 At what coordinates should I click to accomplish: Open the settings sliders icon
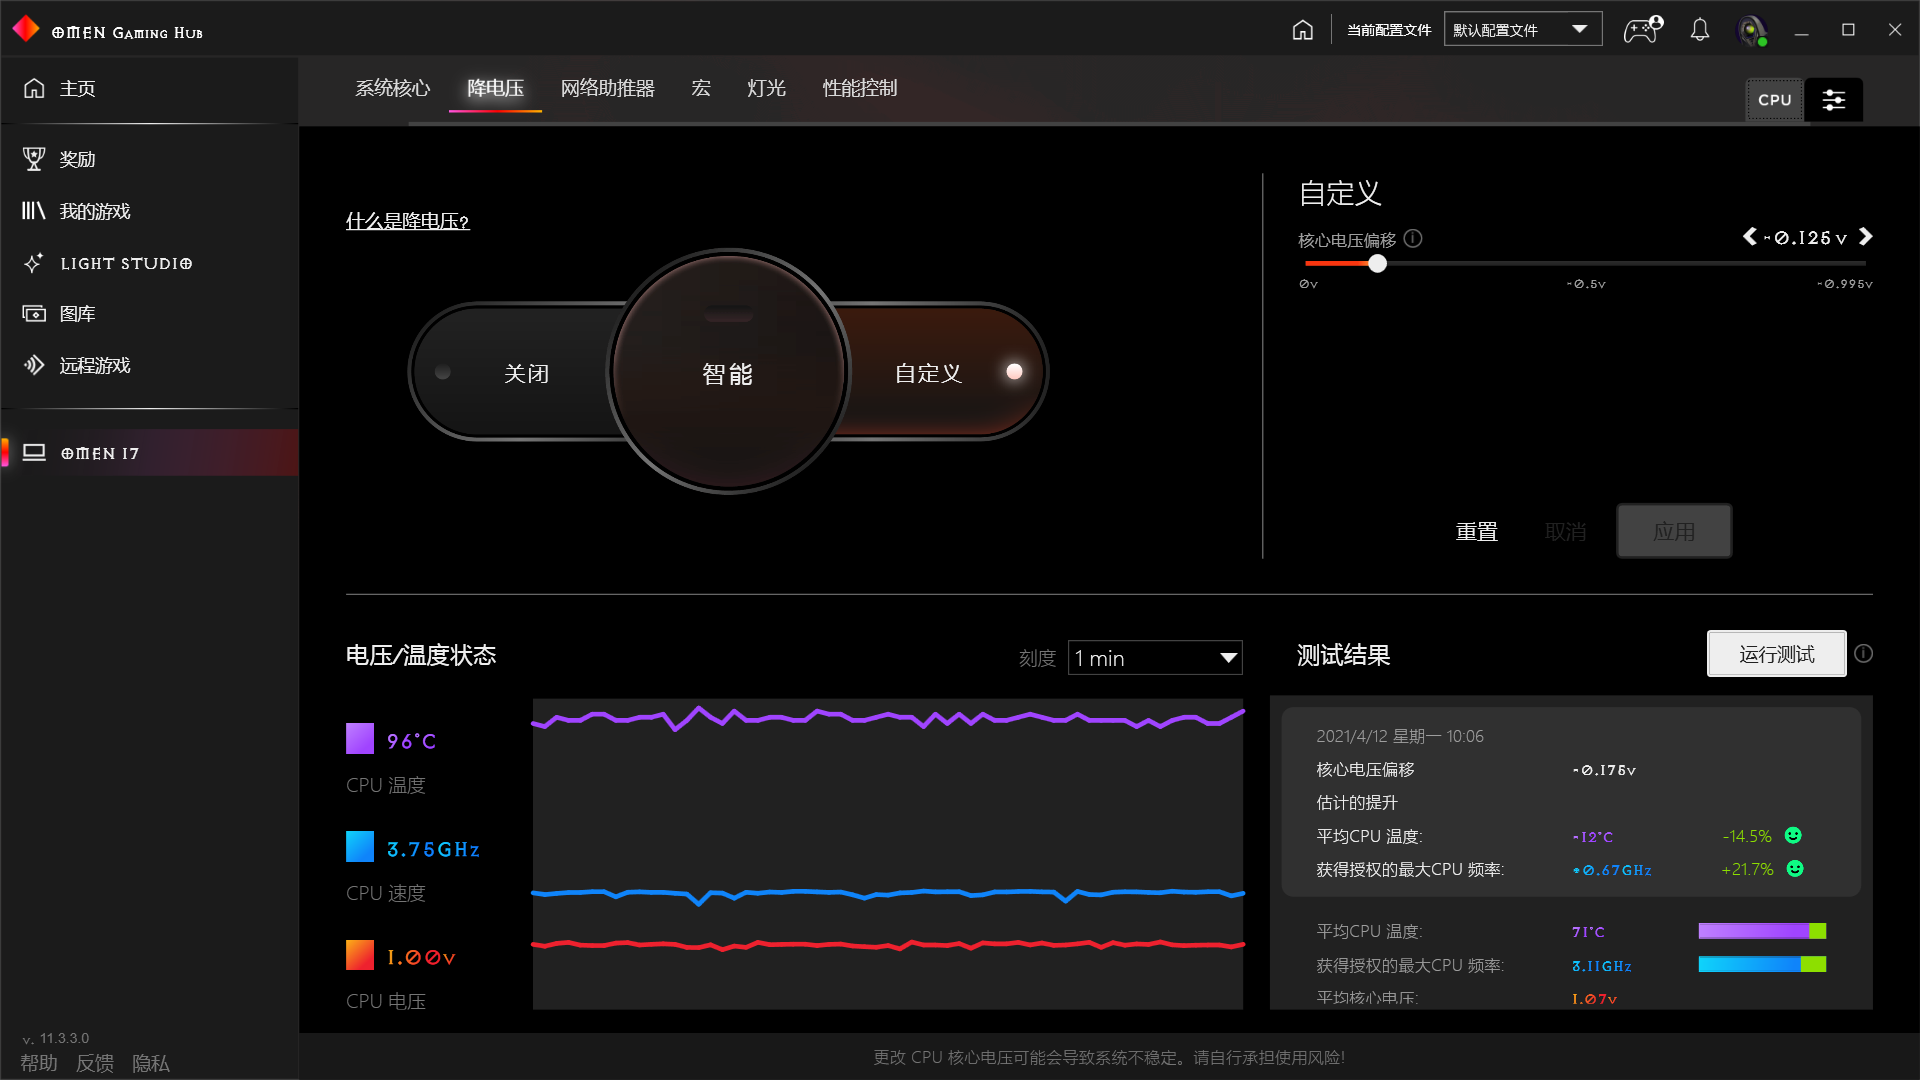(1834, 100)
